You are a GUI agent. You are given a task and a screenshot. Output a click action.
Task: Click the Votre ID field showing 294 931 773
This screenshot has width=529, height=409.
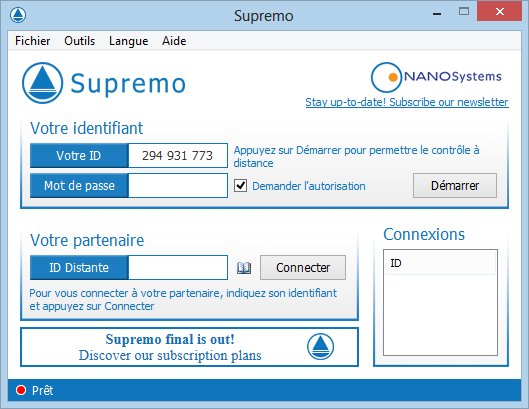pyautogui.click(x=178, y=156)
